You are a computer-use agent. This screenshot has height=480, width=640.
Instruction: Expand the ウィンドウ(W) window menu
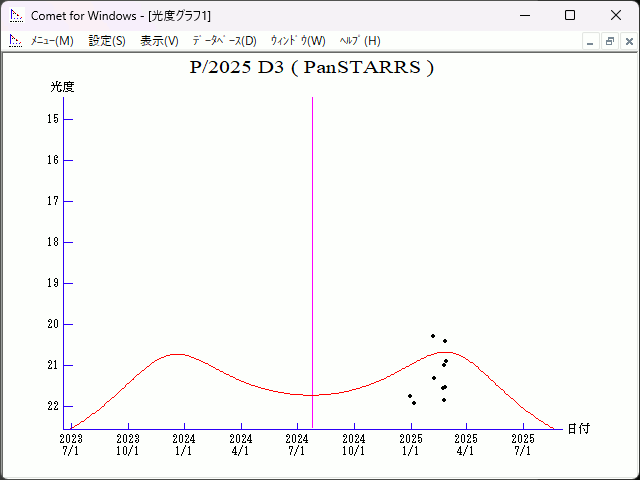pos(298,41)
